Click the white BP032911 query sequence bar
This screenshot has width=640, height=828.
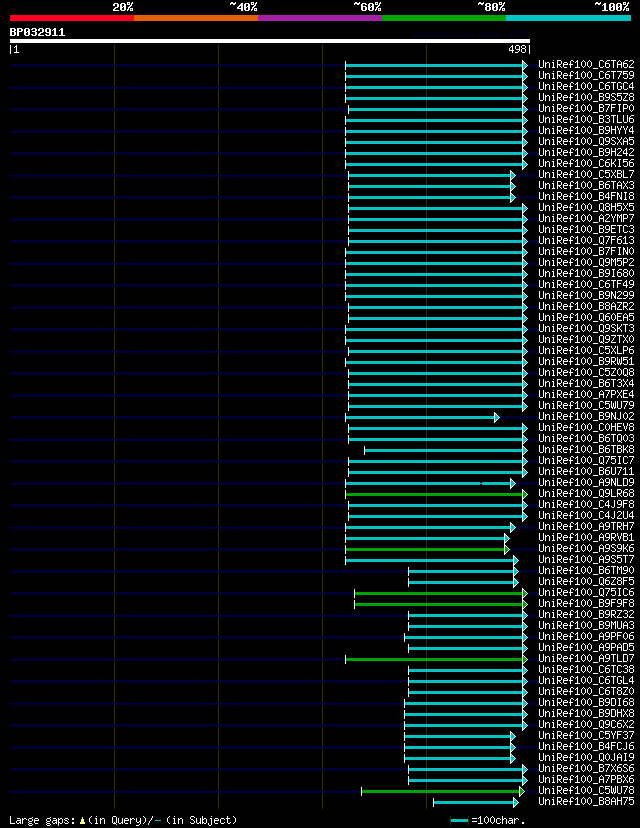[x=270, y=41]
